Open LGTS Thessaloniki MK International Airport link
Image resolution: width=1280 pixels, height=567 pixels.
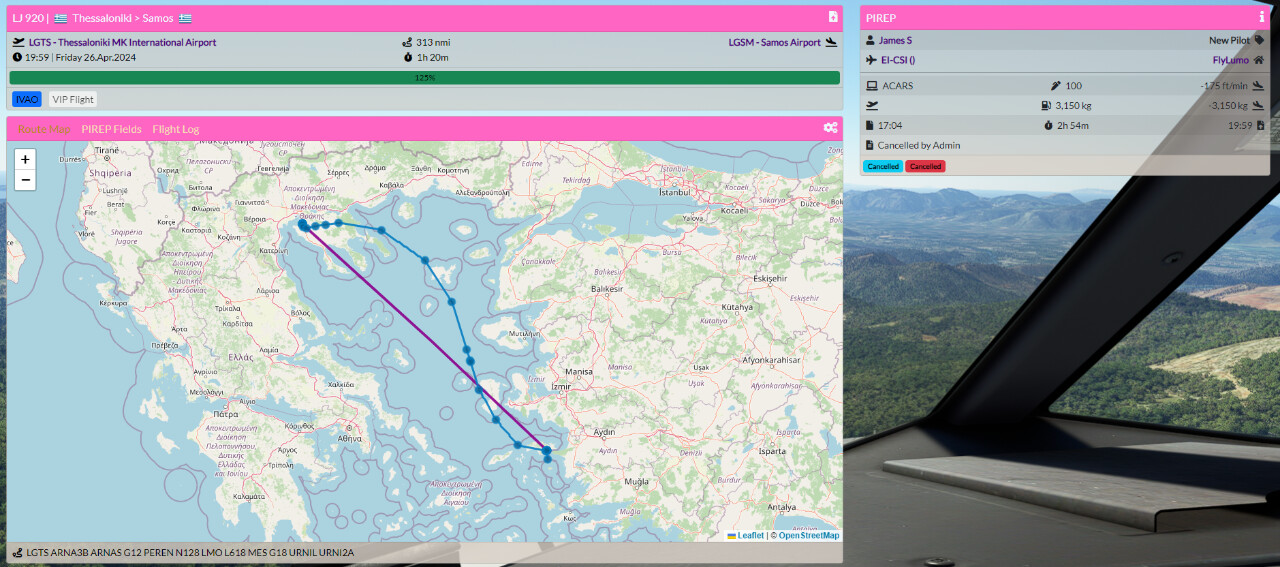tap(122, 42)
